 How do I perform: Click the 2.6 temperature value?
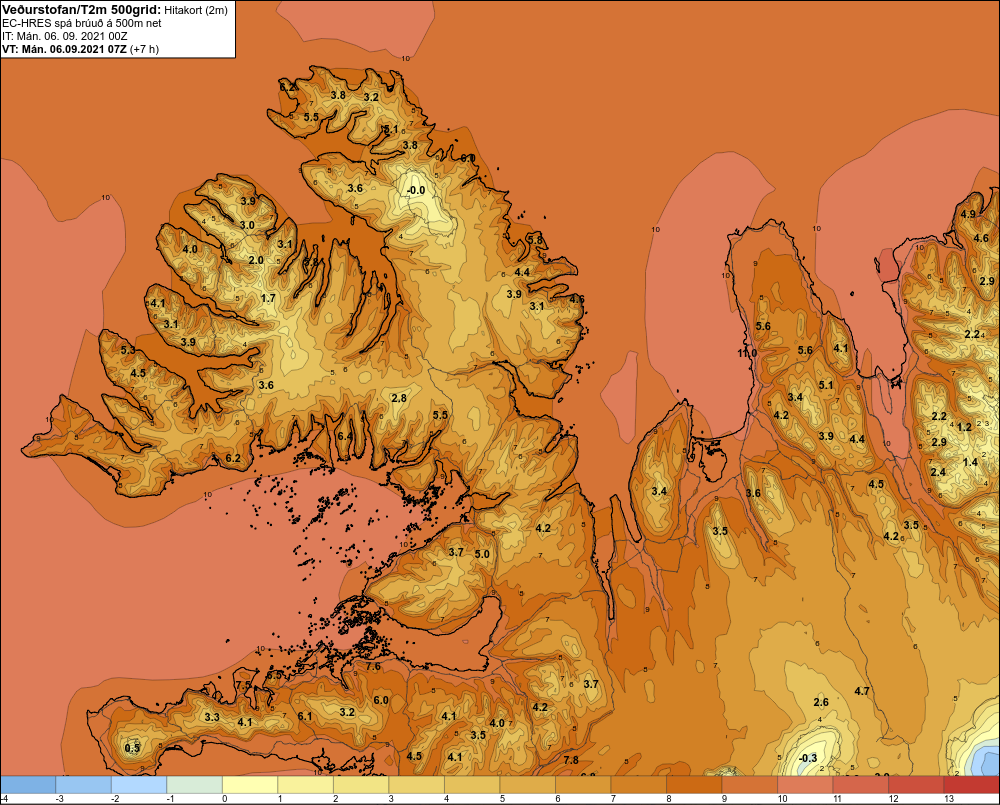click(821, 702)
